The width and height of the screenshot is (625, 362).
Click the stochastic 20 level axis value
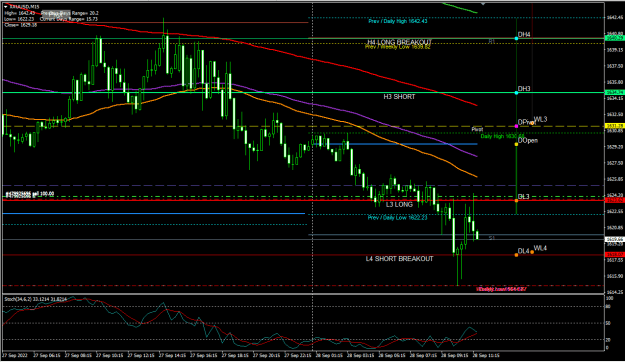pyautogui.click(x=609, y=340)
